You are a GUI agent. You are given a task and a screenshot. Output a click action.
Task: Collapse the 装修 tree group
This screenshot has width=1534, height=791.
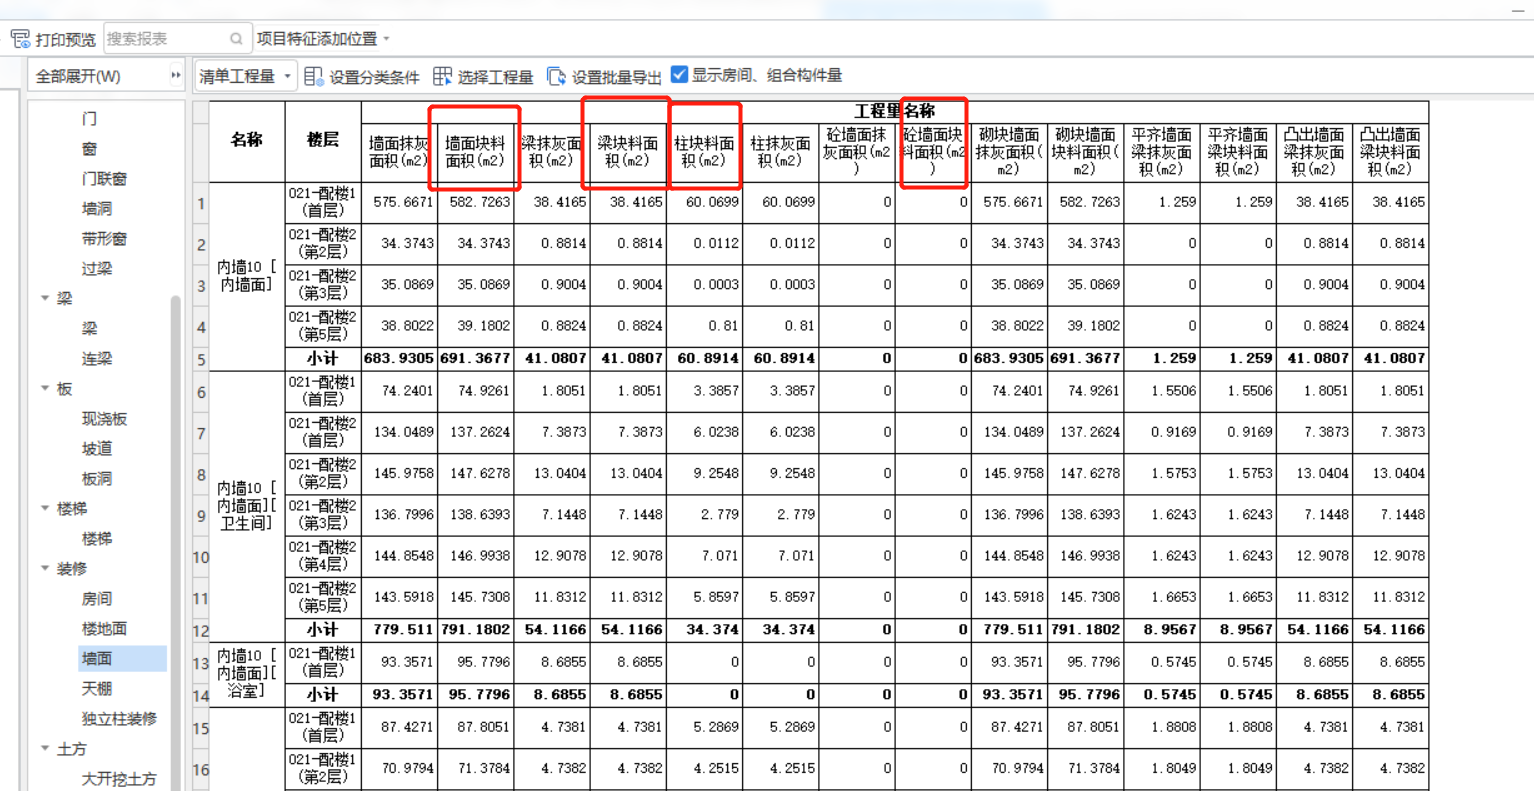[x=45, y=568]
